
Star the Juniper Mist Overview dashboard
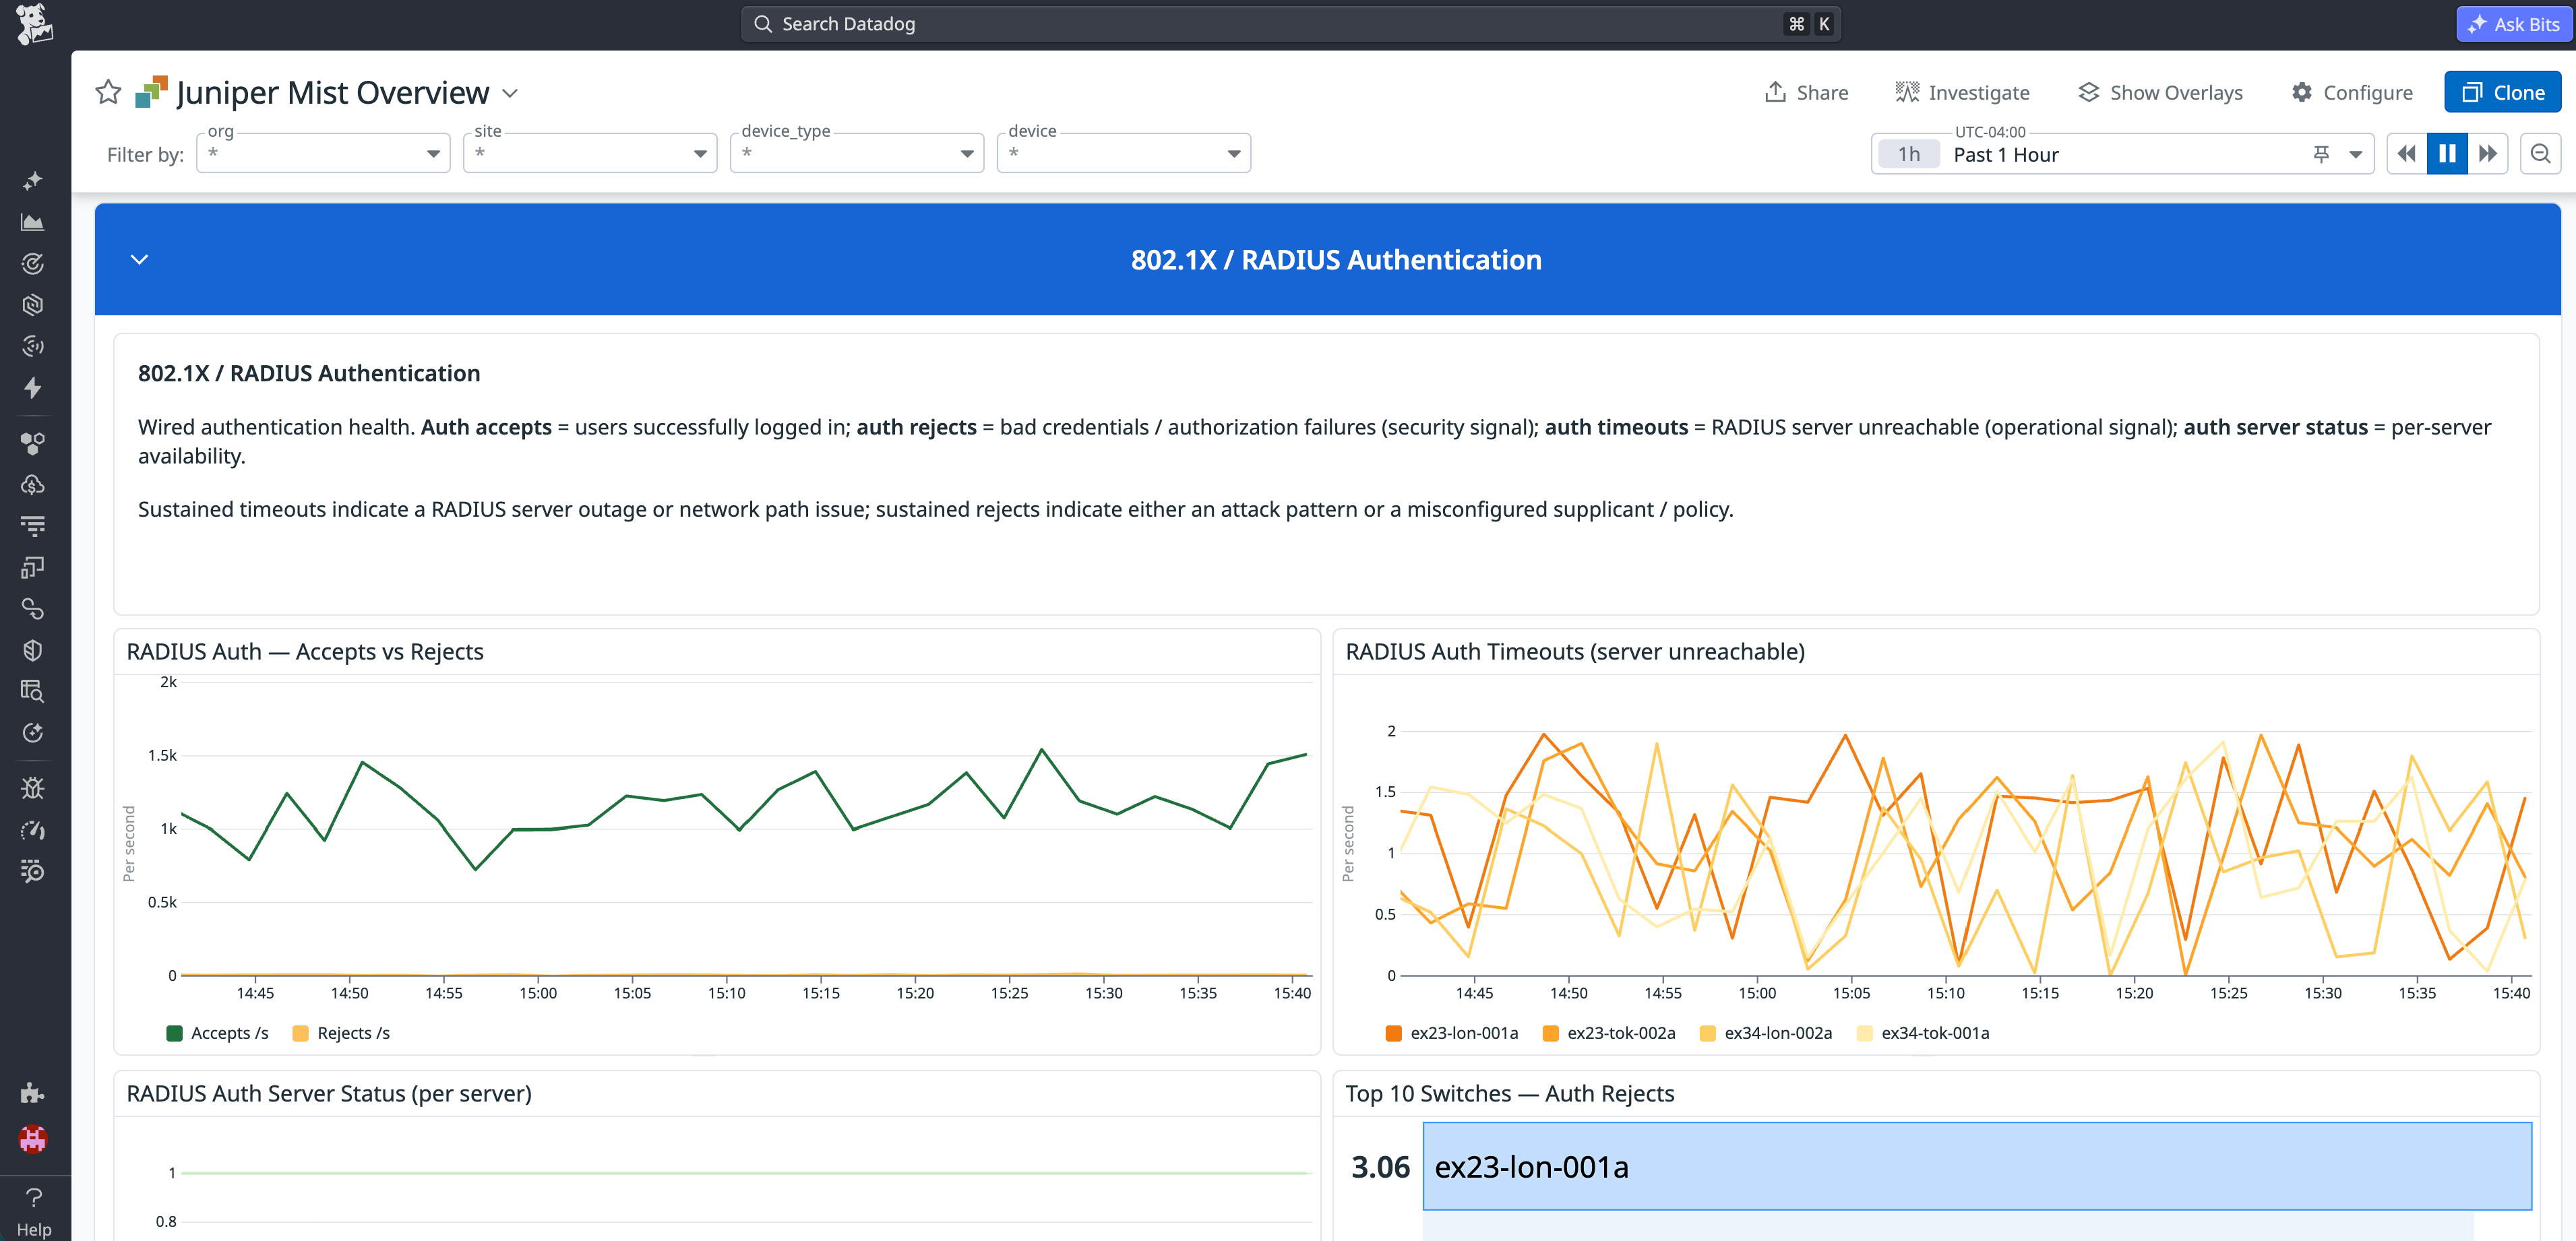(x=108, y=93)
